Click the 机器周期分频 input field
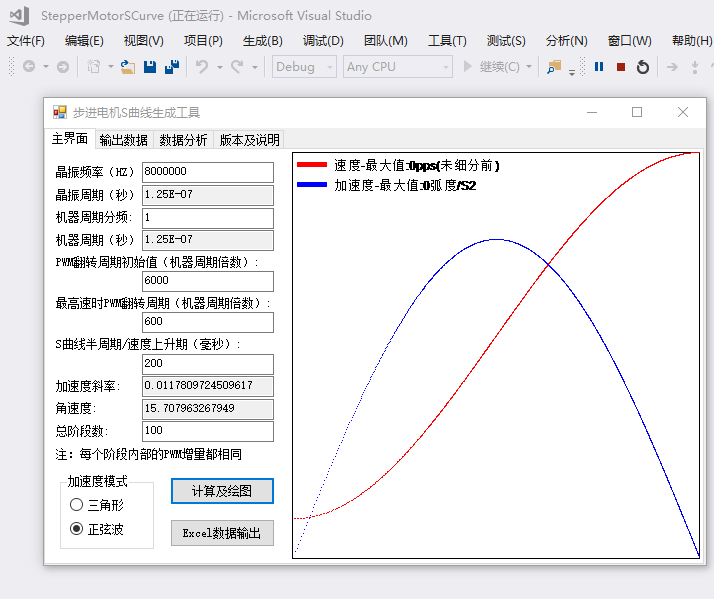 tap(208, 218)
